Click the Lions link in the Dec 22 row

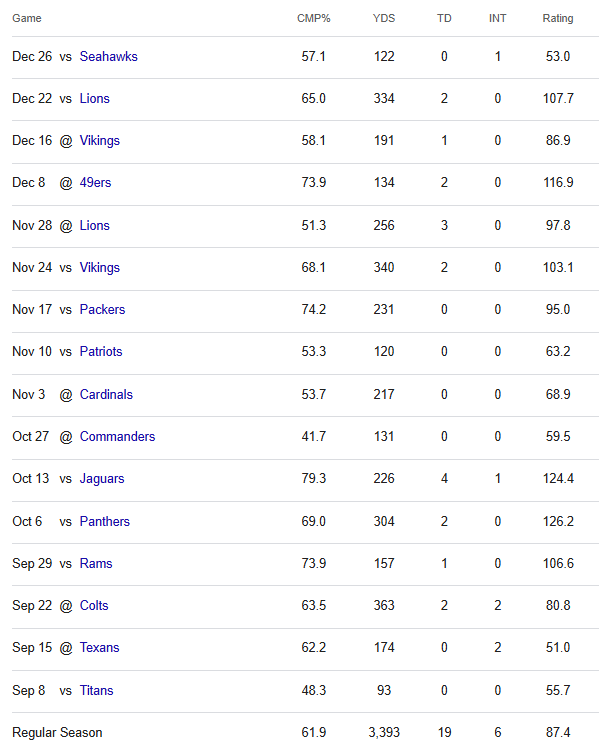pos(95,99)
